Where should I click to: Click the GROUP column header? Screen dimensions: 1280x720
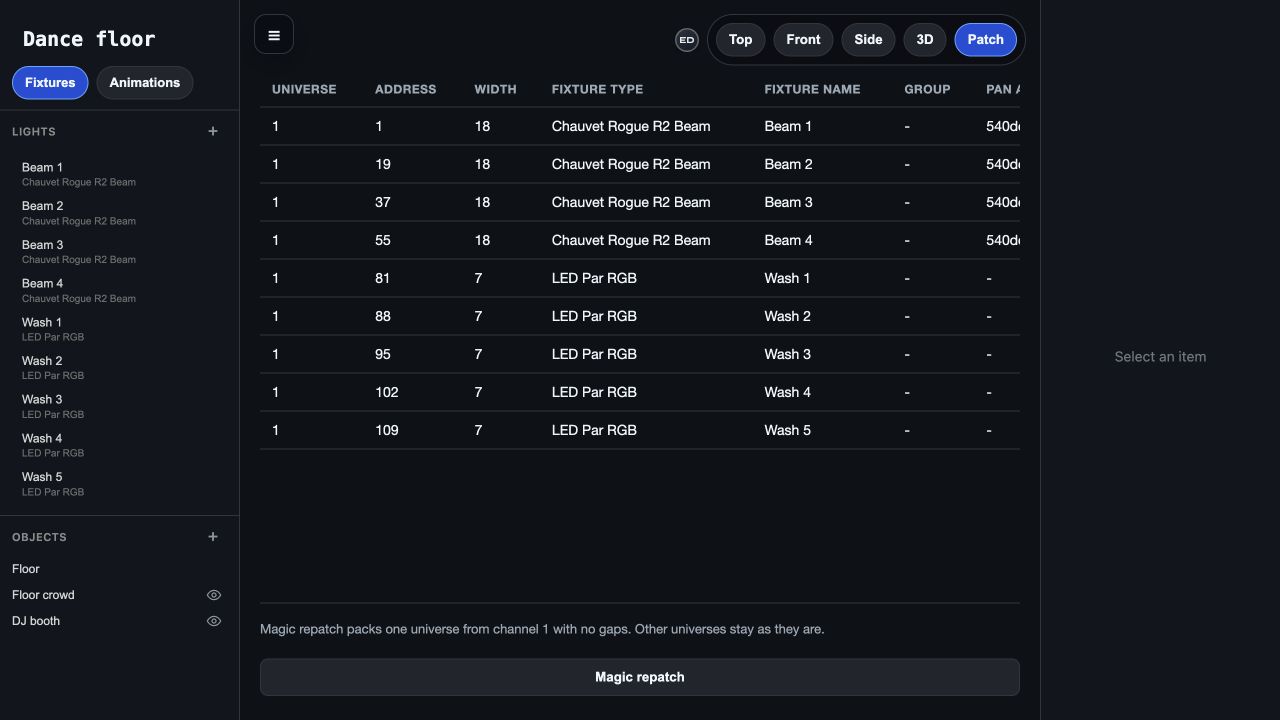click(x=927, y=89)
